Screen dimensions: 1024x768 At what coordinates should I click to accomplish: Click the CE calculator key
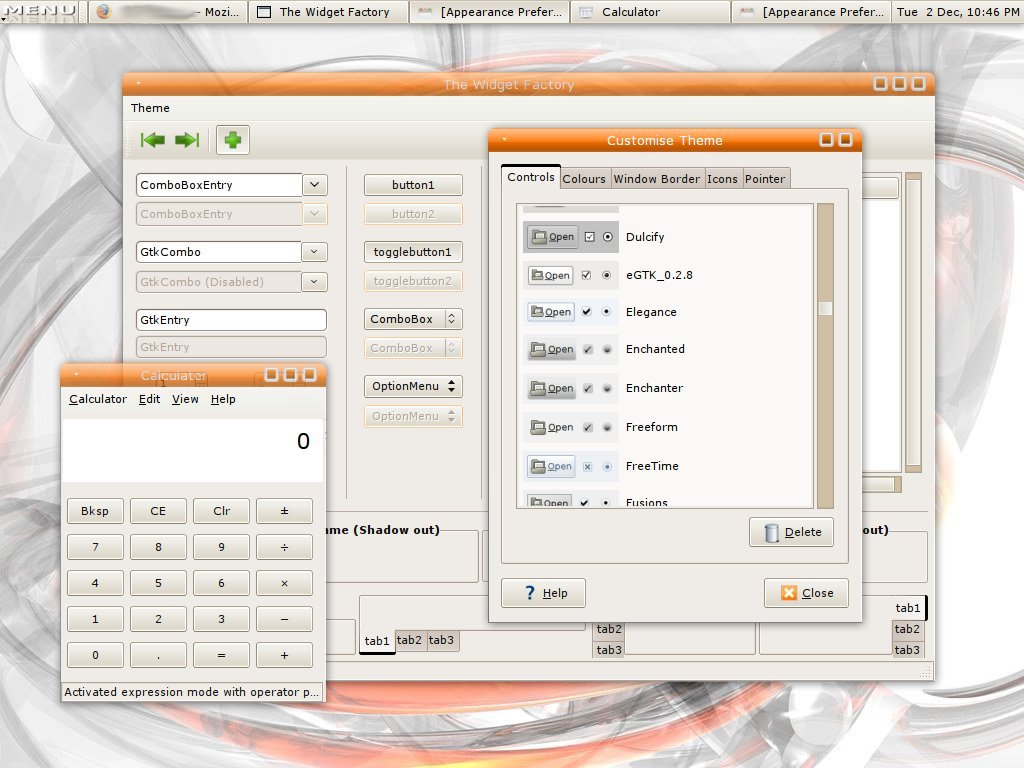(158, 511)
